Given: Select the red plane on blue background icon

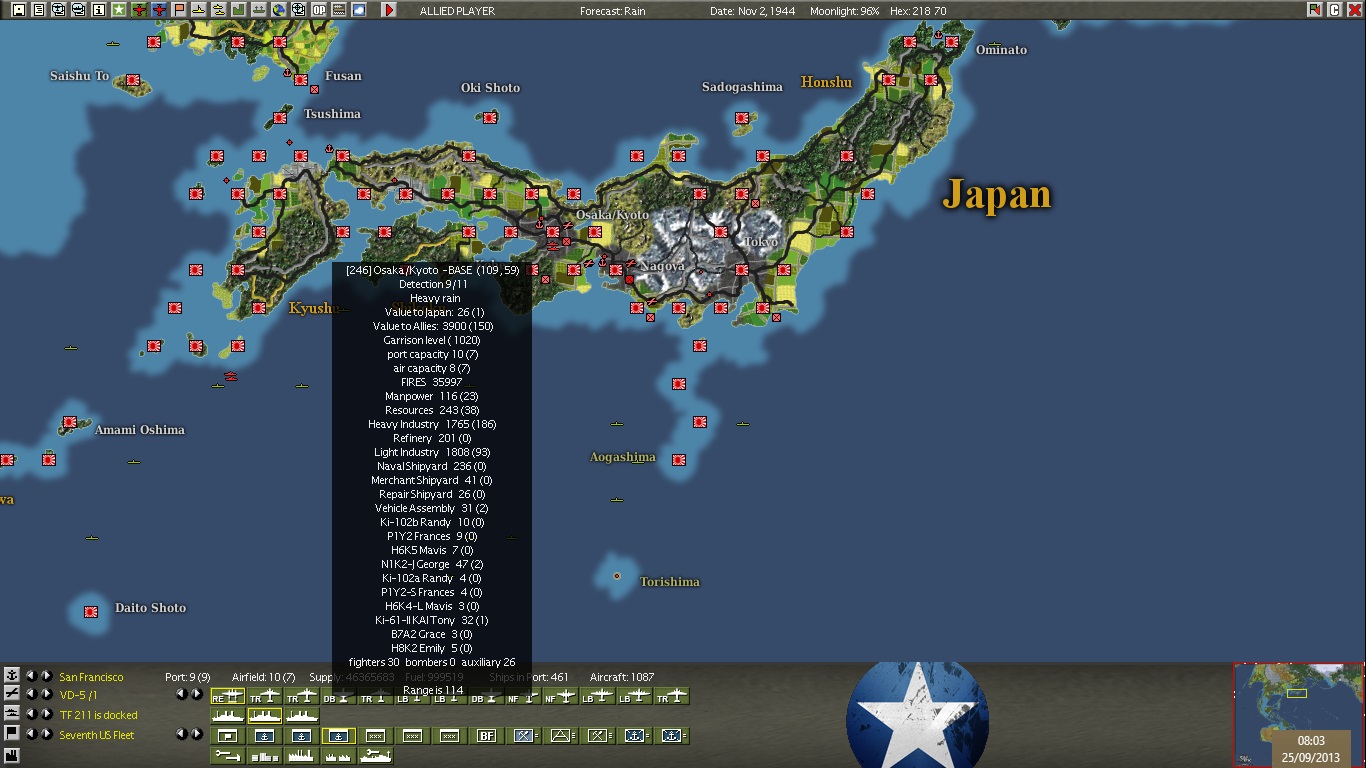Looking at the screenshot, I should [158, 10].
